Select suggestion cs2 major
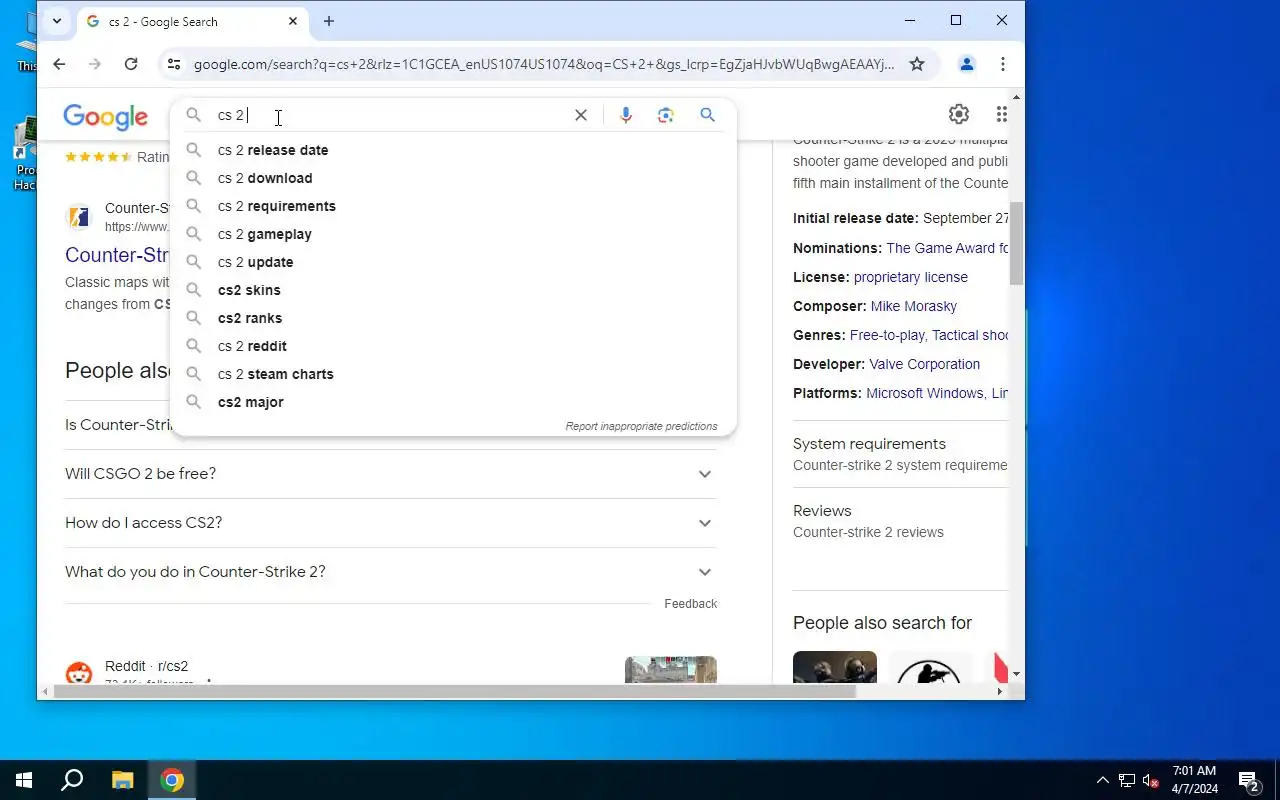Screen dimensions: 1280x800 point(454,402)
